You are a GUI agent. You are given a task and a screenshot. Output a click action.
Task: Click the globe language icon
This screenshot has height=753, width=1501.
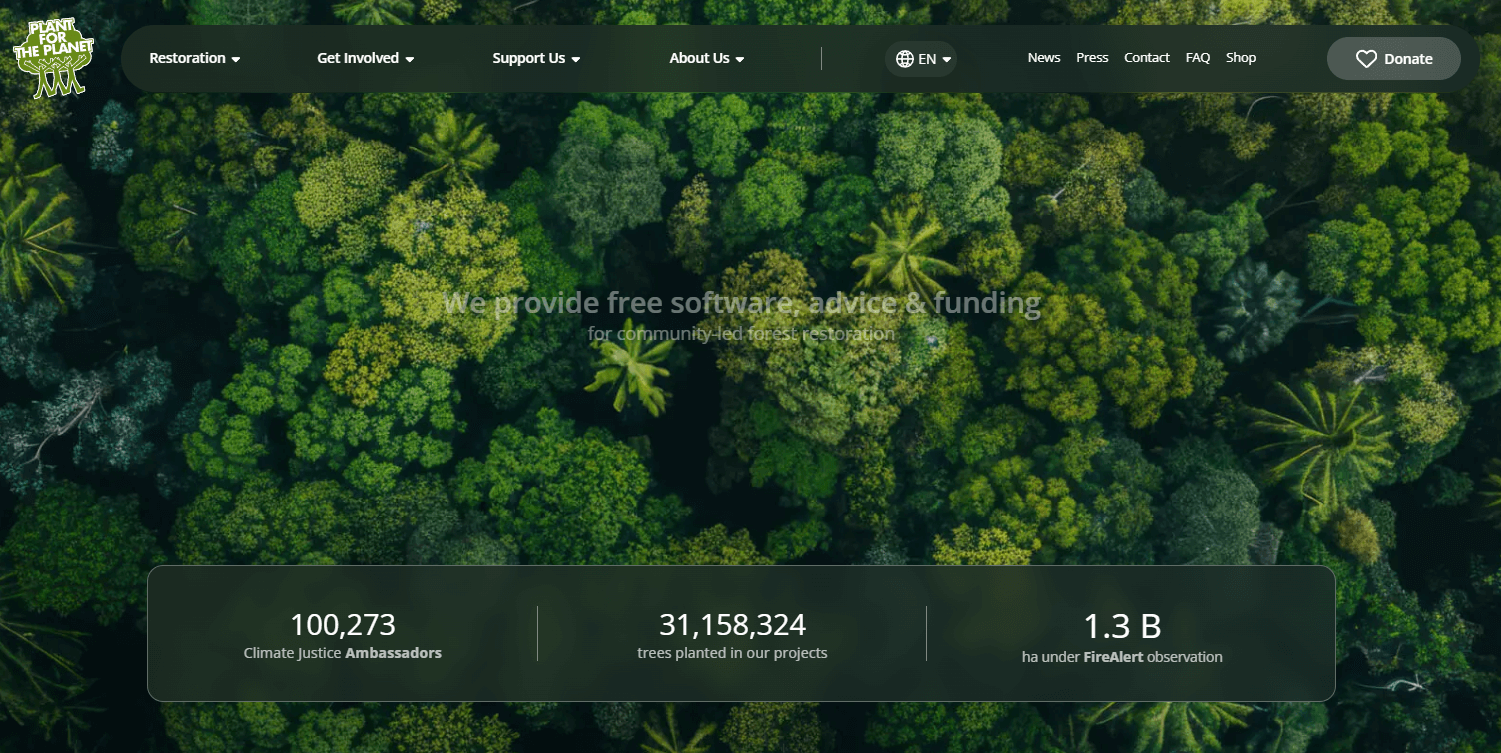pyautogui.click(x=904, y=59)
